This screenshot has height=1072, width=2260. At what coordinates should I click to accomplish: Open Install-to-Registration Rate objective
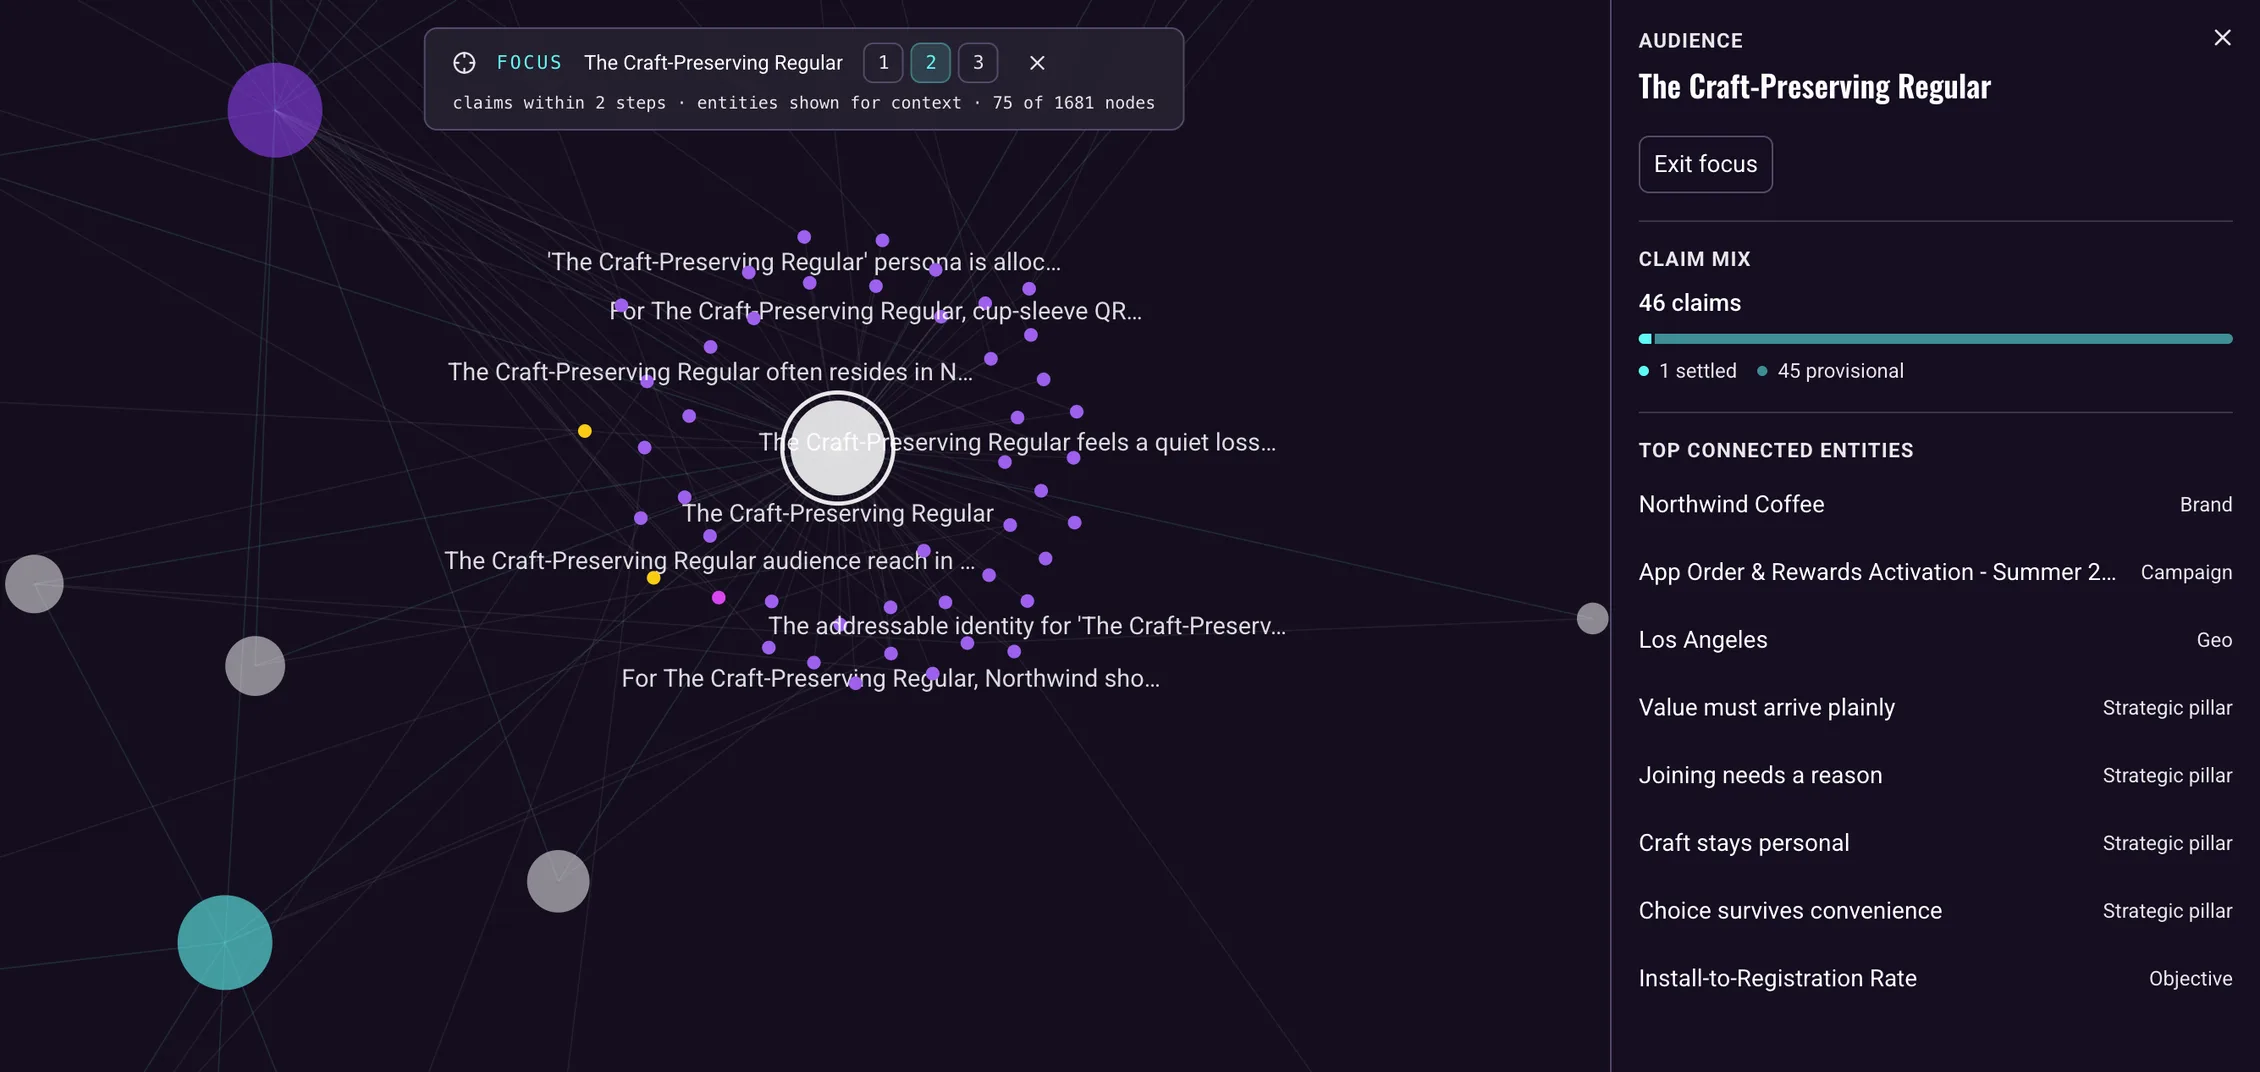pos(1935,978)
